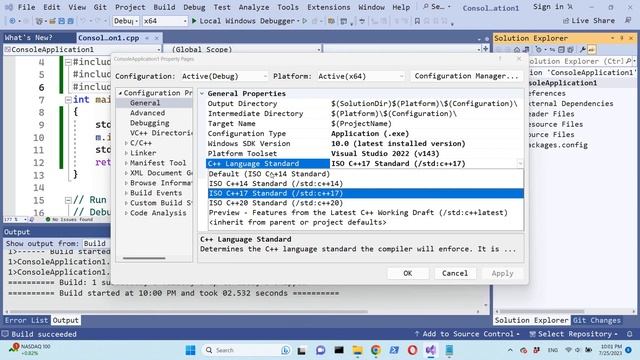Open Live Share
Image resolution: width=640 pixels, height=360 pixels.
[x=589, y=20]
